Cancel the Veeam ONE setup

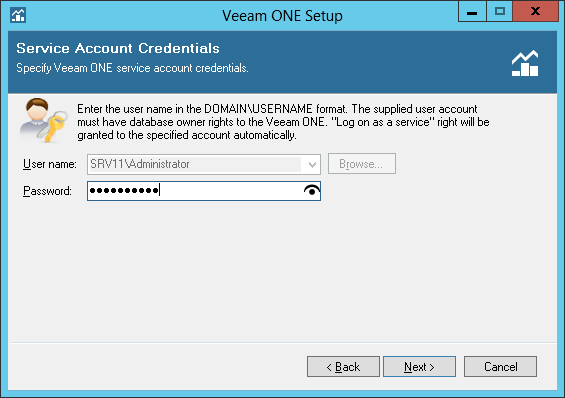coord(500,367)
